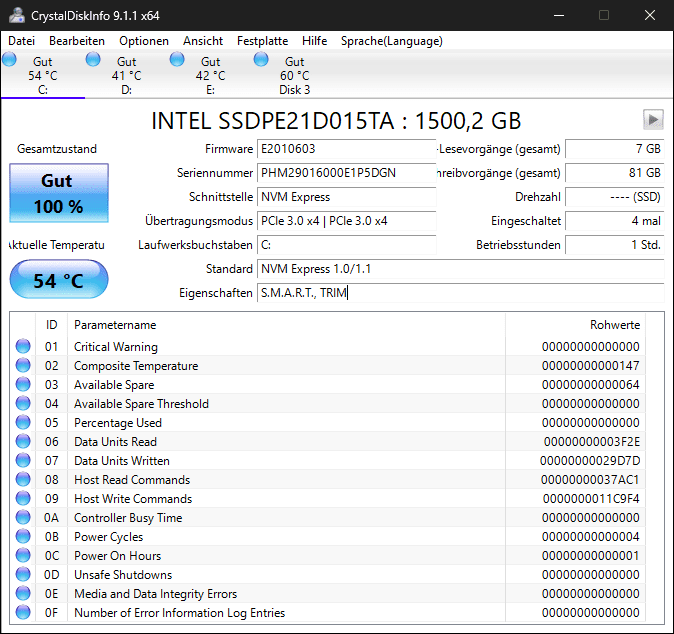The width and height of the screenshot is (674, 634).
Task: Click the Gut 100 % health status button
Action: click(x=59, y=193)
